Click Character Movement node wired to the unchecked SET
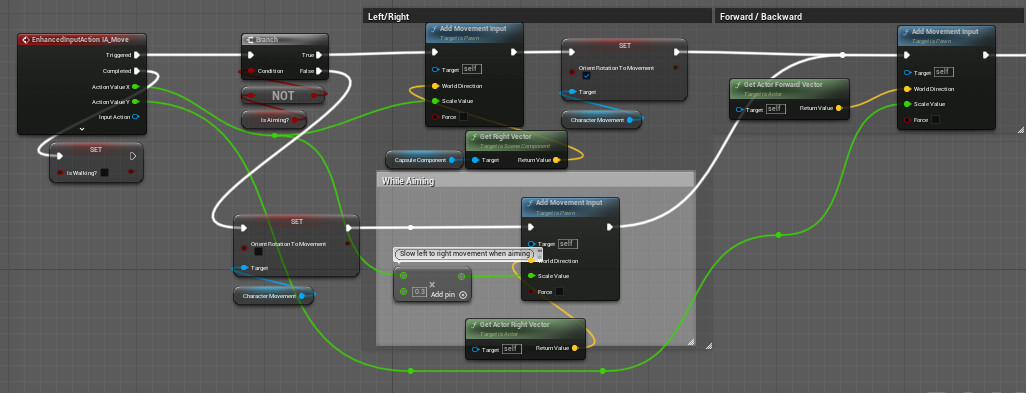The height and width of the screenshot is (393, 1026). (274, 296)
